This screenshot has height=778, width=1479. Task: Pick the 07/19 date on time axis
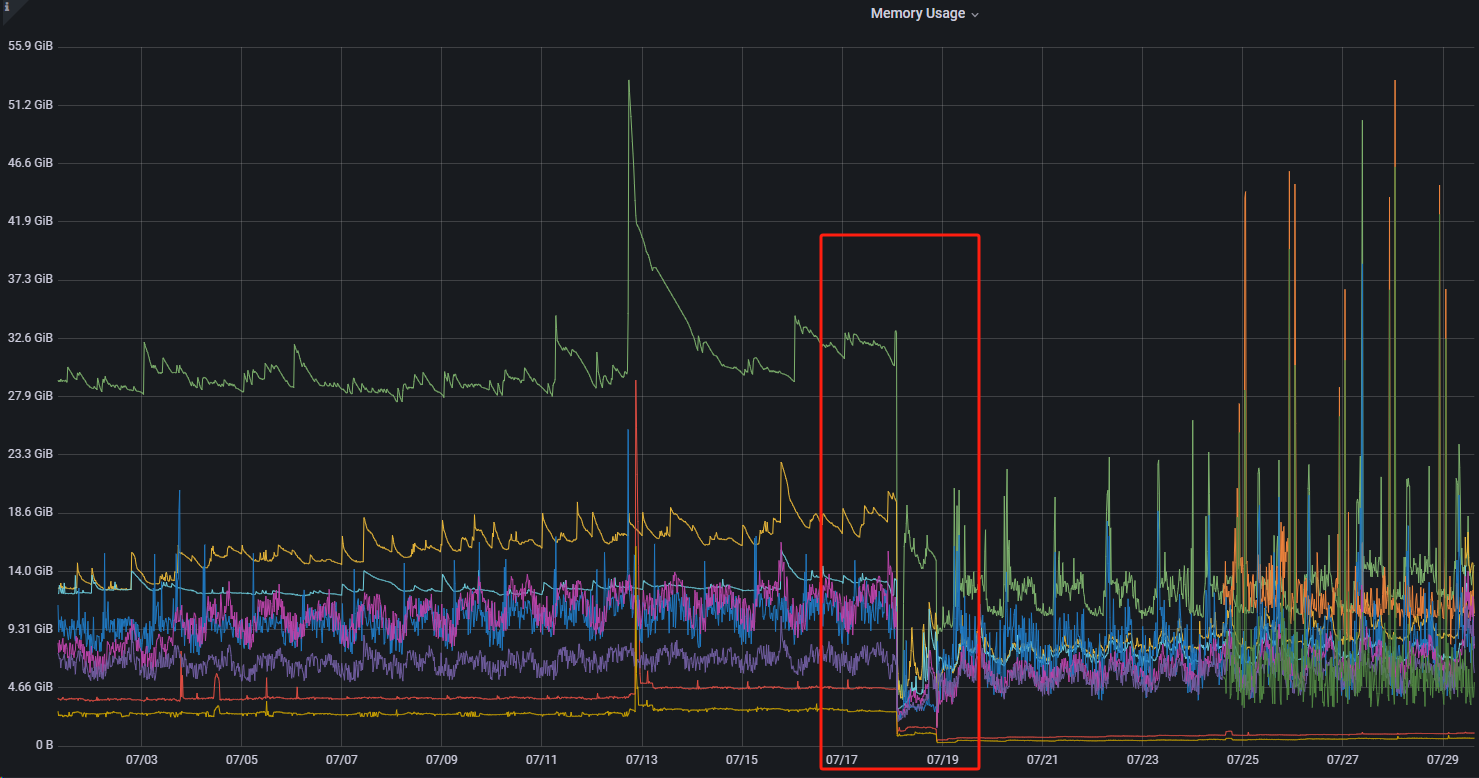942,760
